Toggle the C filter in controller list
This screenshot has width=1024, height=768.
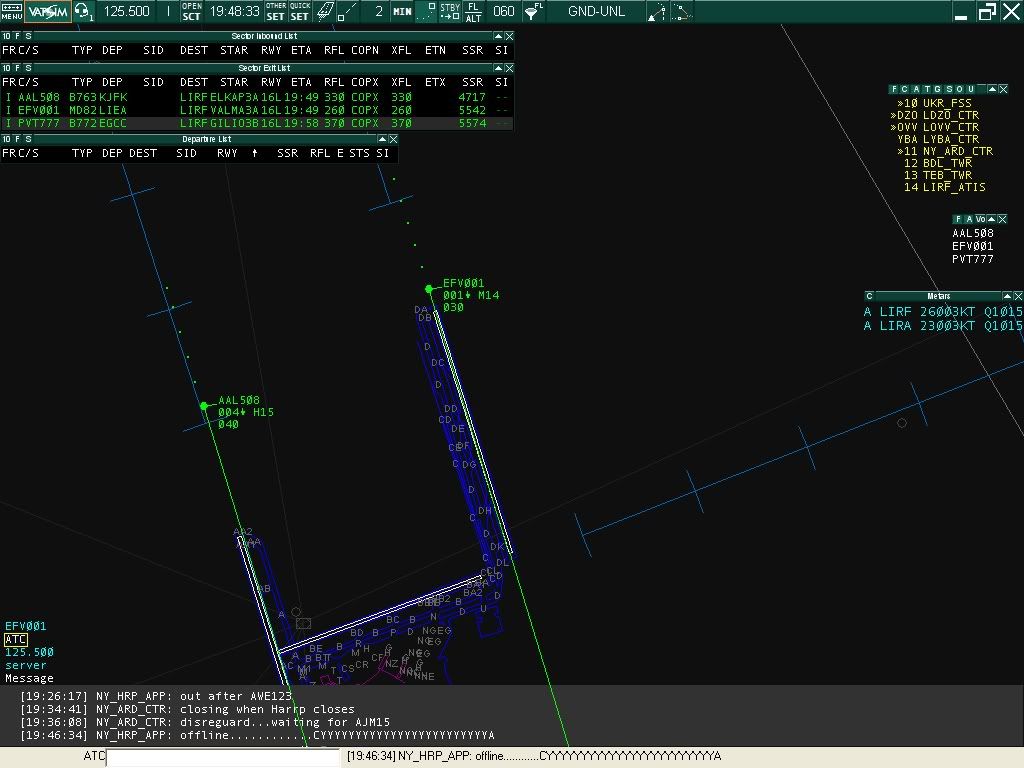(x=904, y=89)
